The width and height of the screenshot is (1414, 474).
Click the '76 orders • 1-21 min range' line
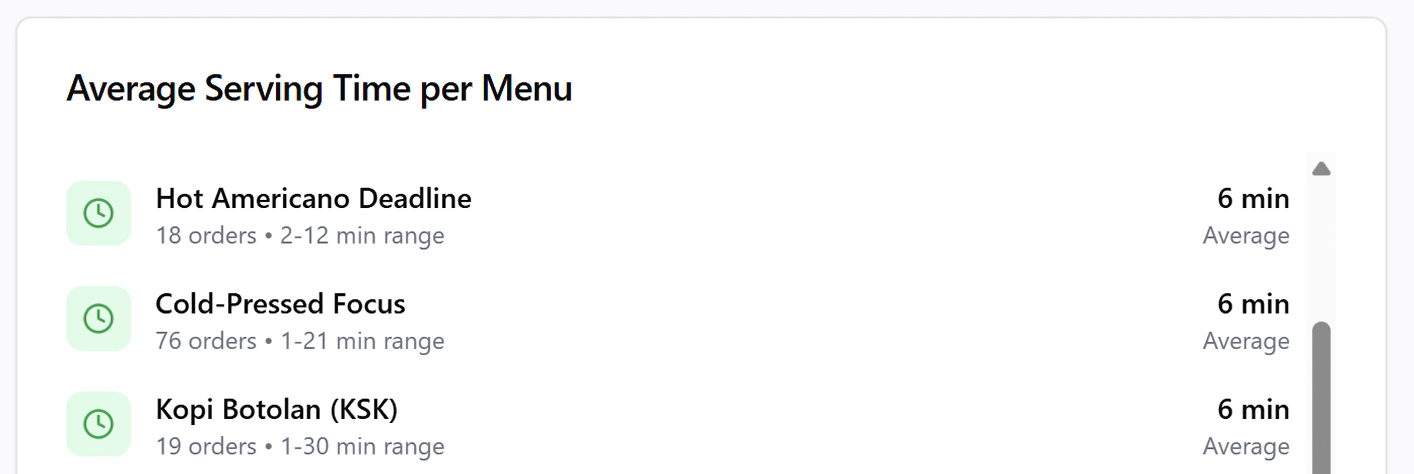tap(300, 341)
